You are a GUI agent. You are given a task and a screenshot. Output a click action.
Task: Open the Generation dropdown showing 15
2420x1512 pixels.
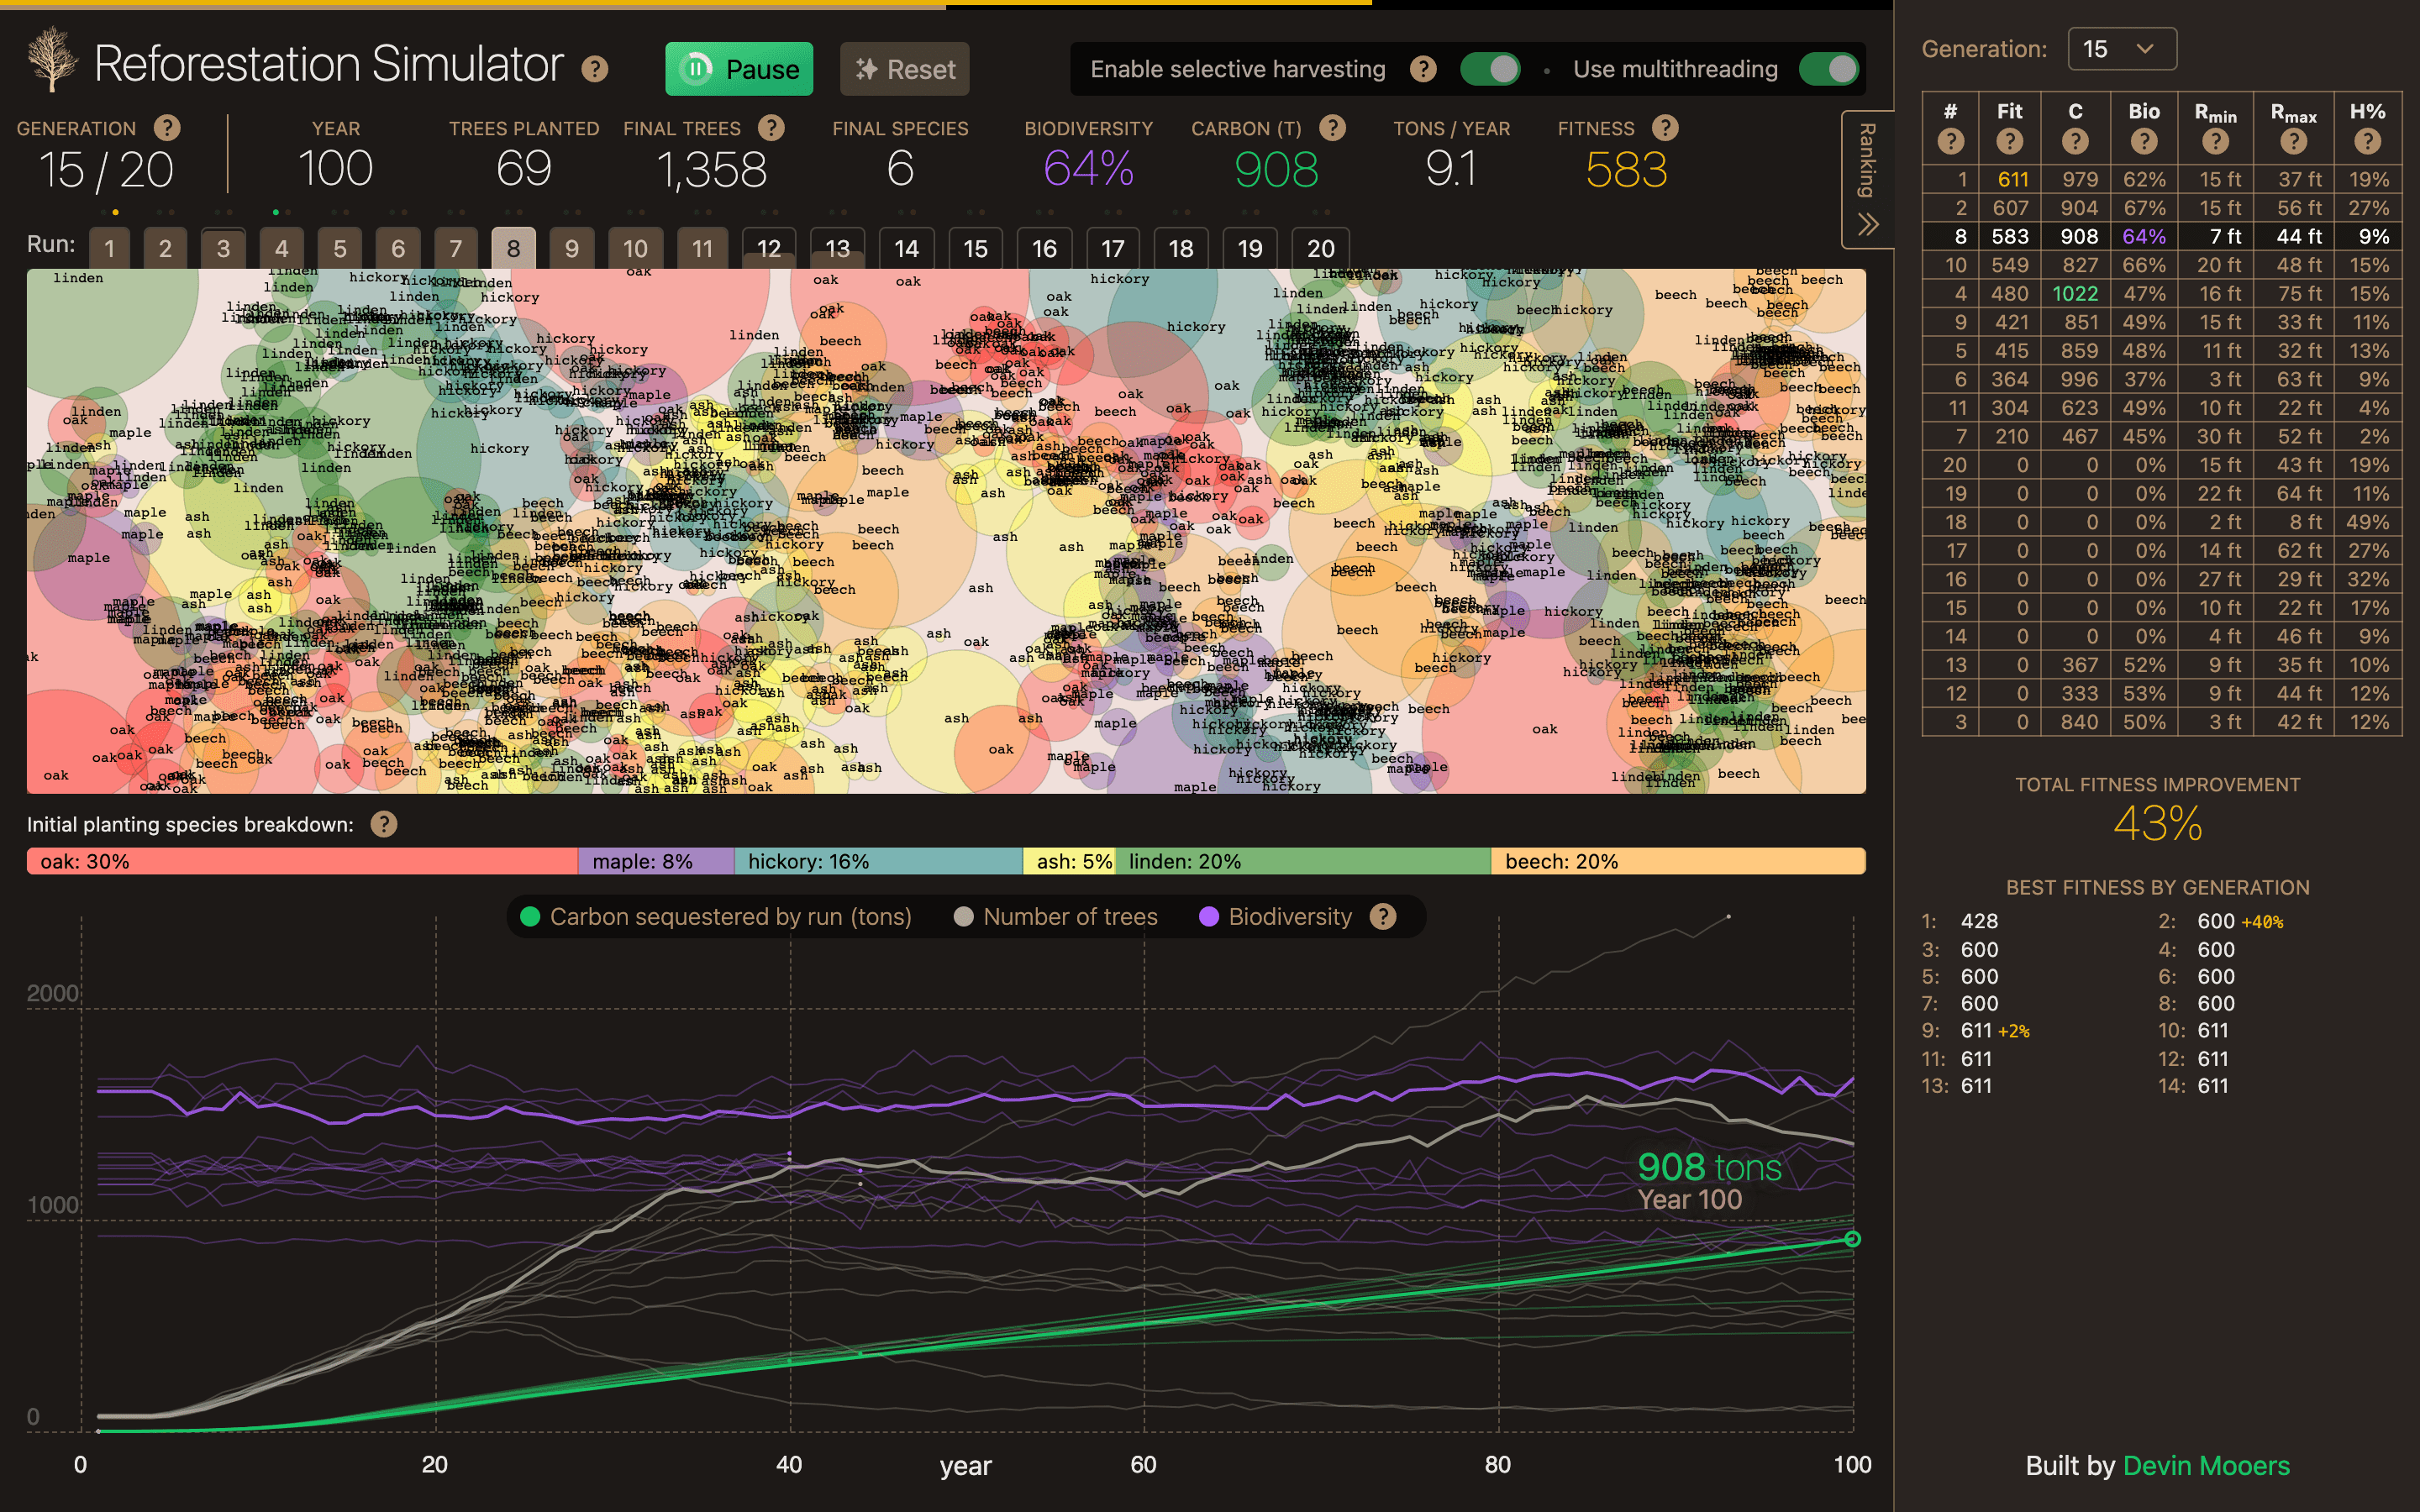coord(2121,49)
